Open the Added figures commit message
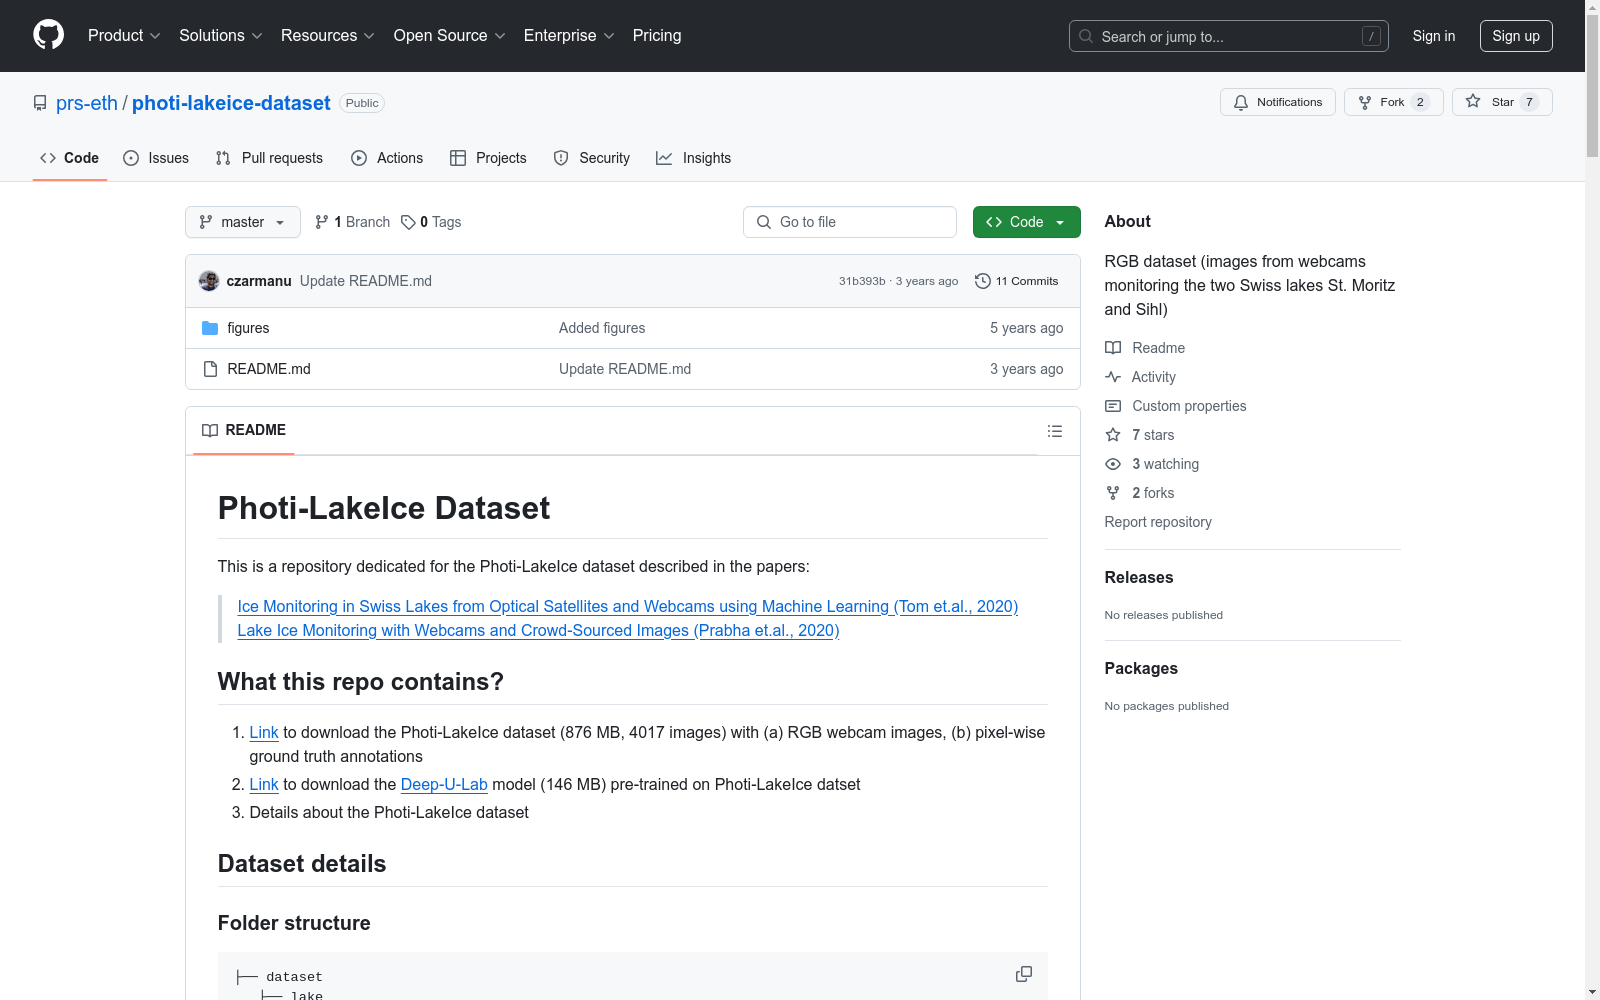Viewport: 1600px width, 1000px height. [602, 328]
